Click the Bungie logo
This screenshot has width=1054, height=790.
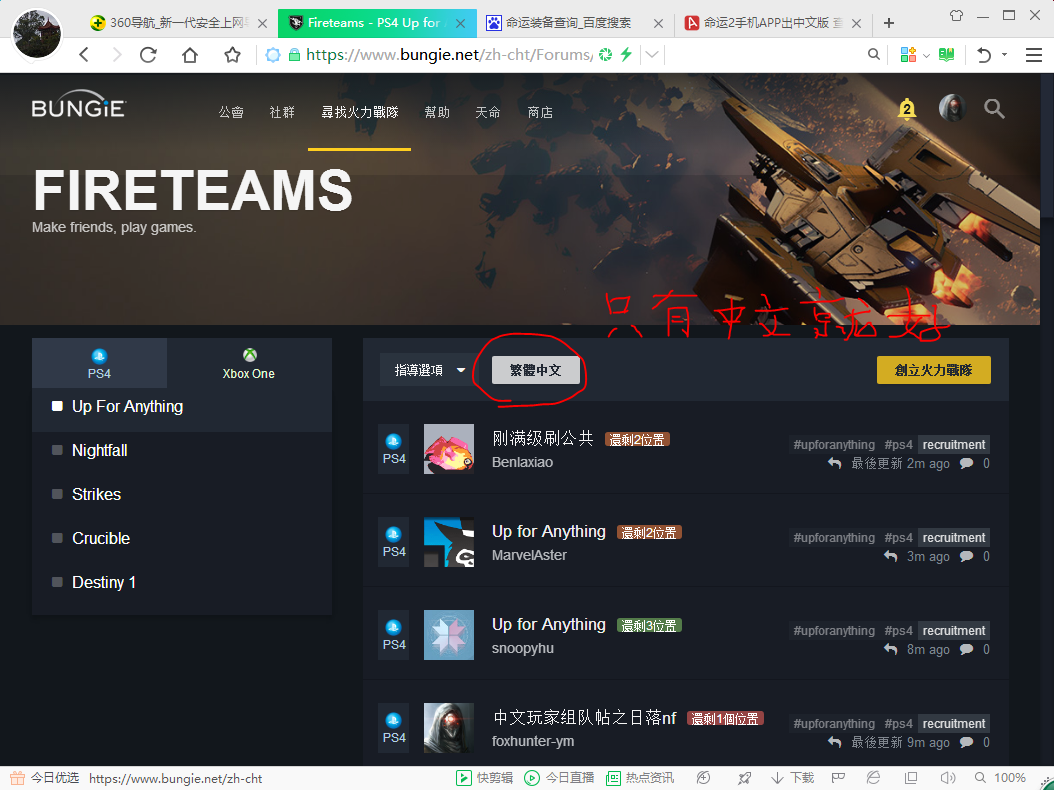[79, 105]
